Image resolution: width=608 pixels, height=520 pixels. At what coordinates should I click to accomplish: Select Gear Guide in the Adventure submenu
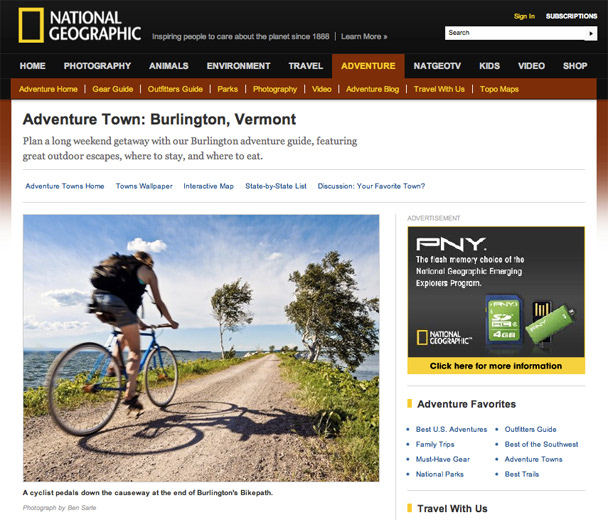pyautogui.click(x=112, y=89)
